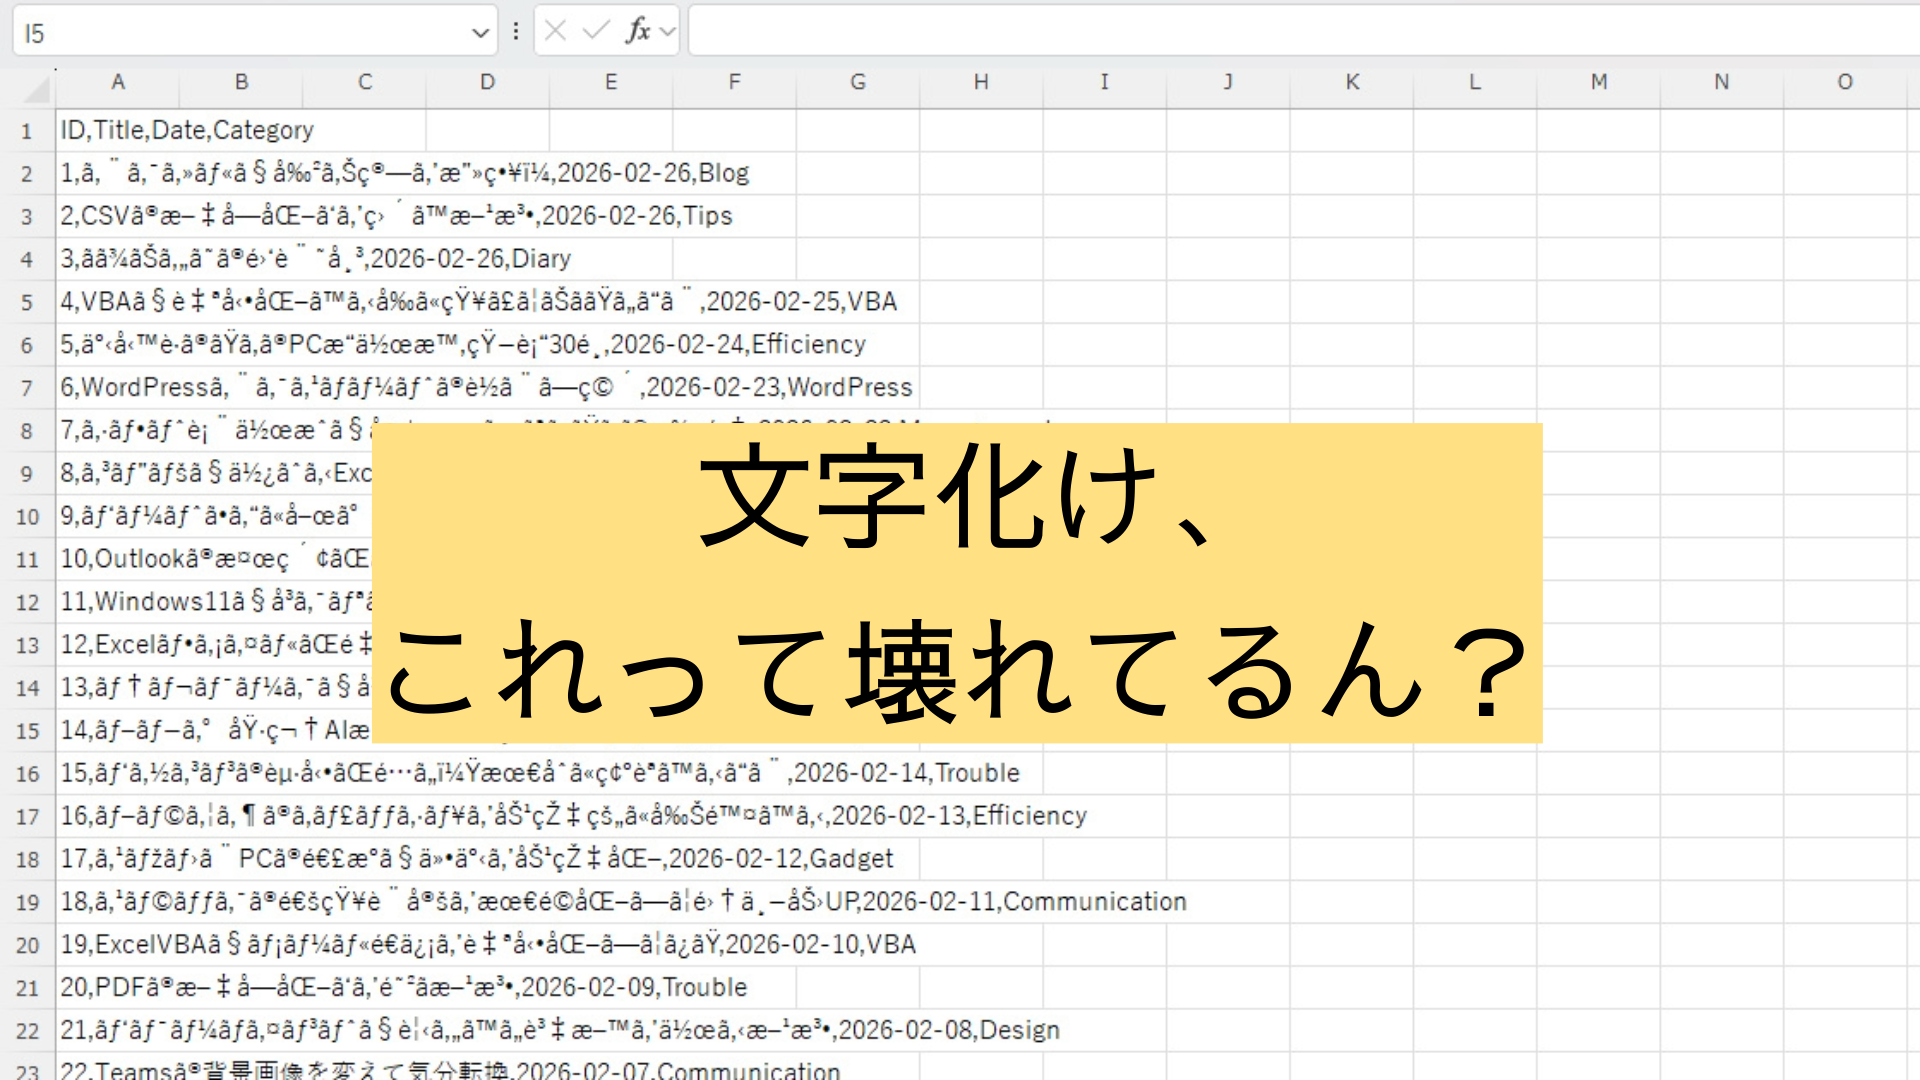
Task: Select row 1 header
Action: (x=27, y=131)
